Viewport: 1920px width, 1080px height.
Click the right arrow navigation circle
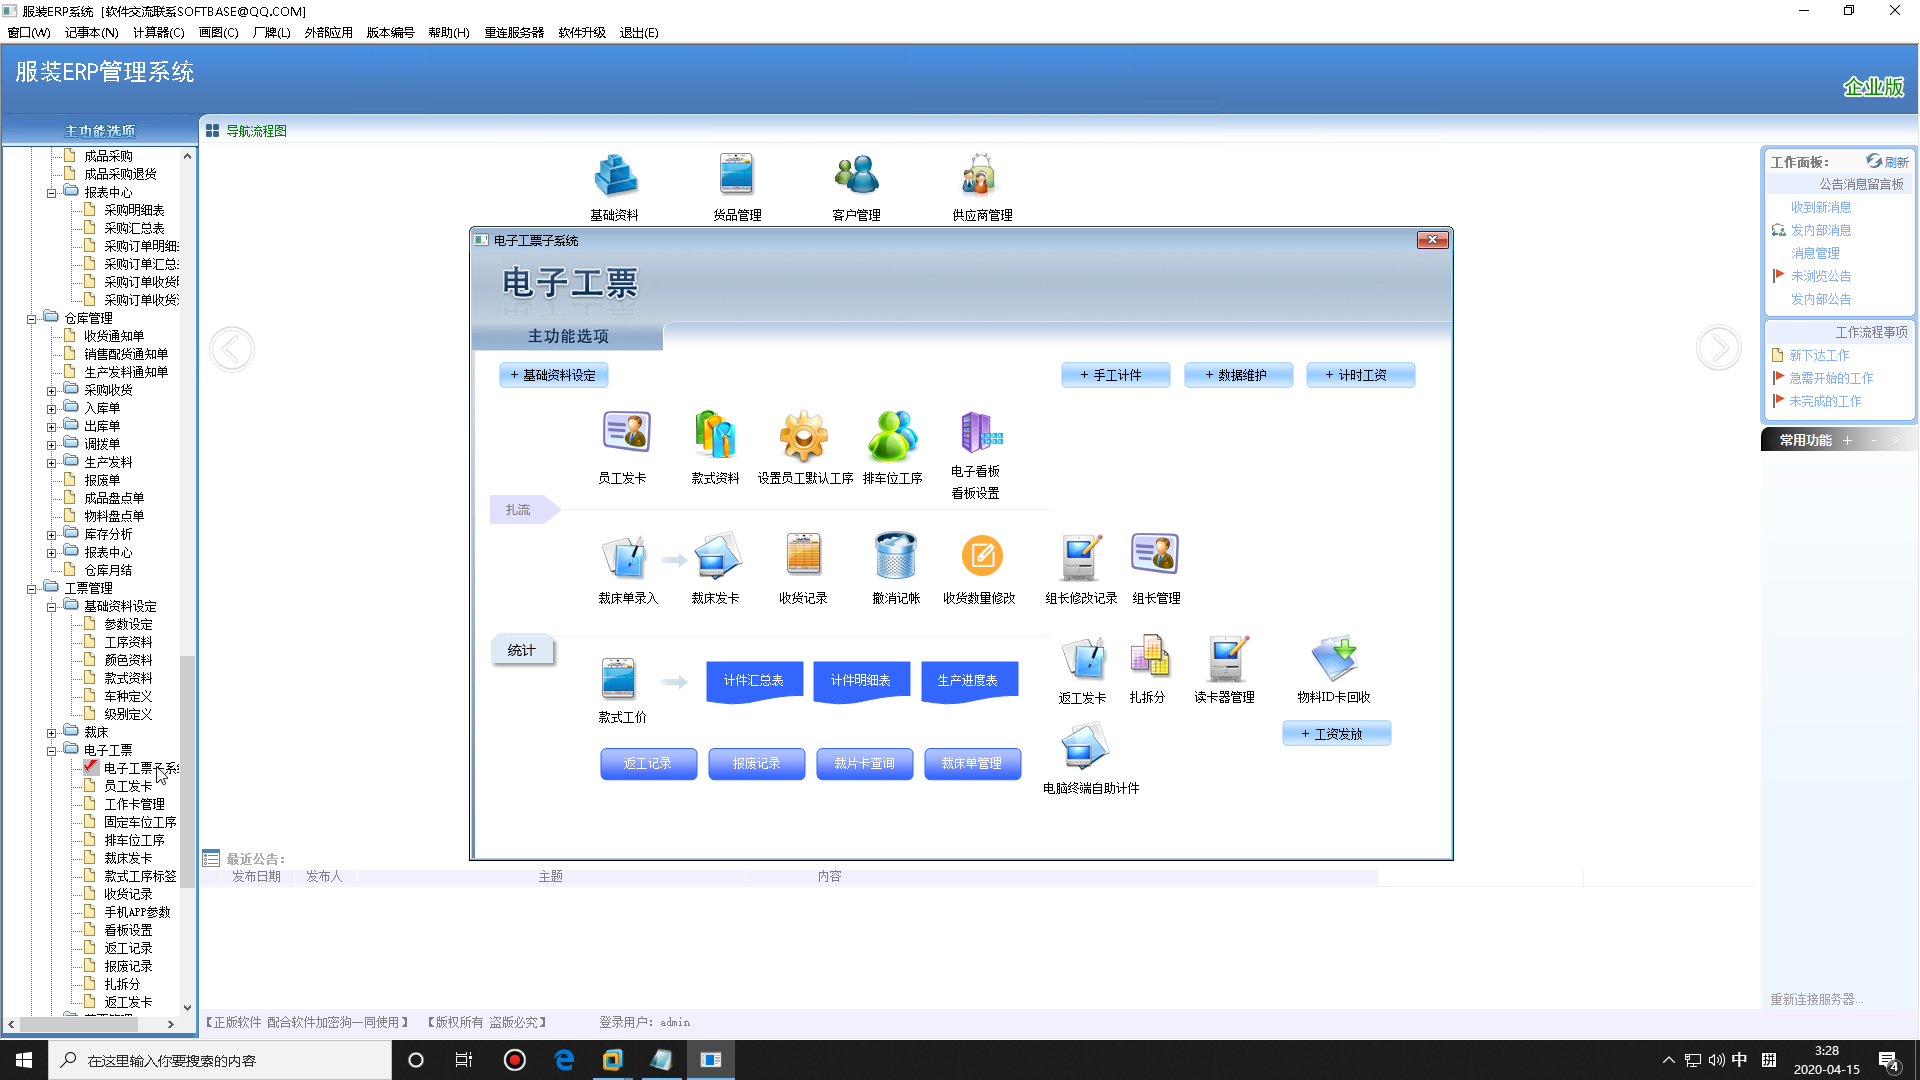pos(1718,349)
